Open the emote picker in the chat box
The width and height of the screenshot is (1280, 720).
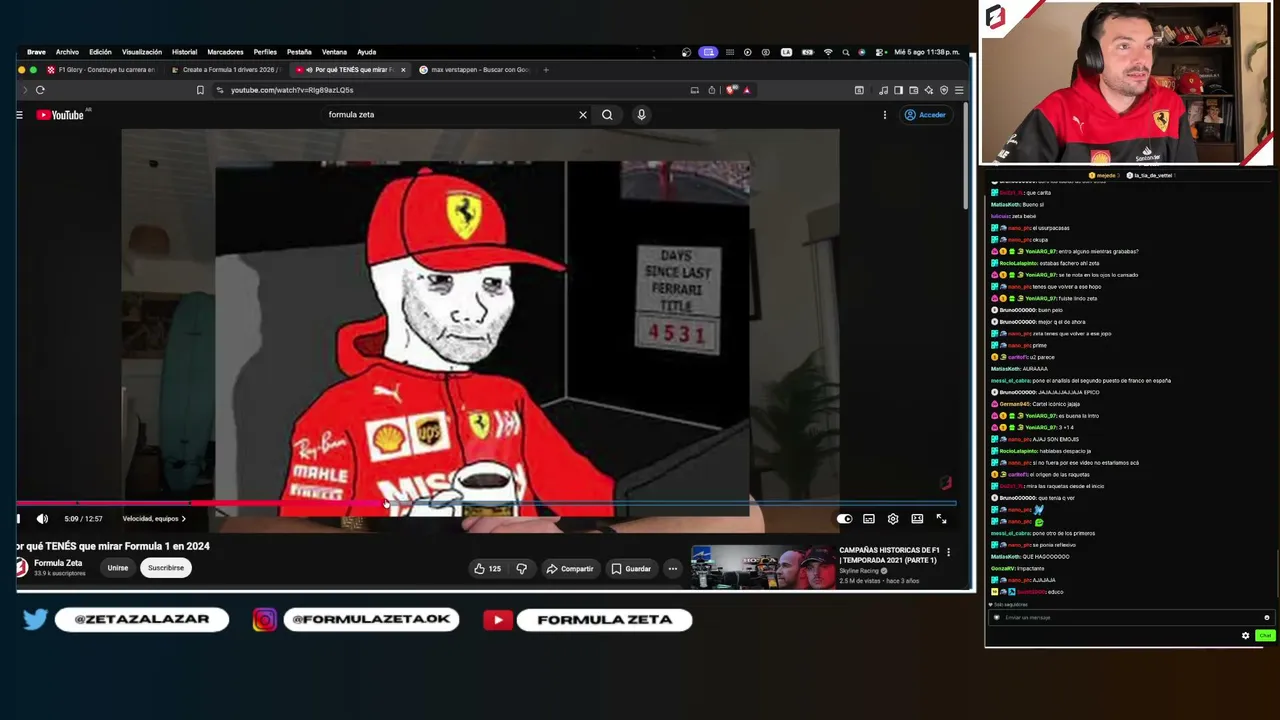[1266, 618]
